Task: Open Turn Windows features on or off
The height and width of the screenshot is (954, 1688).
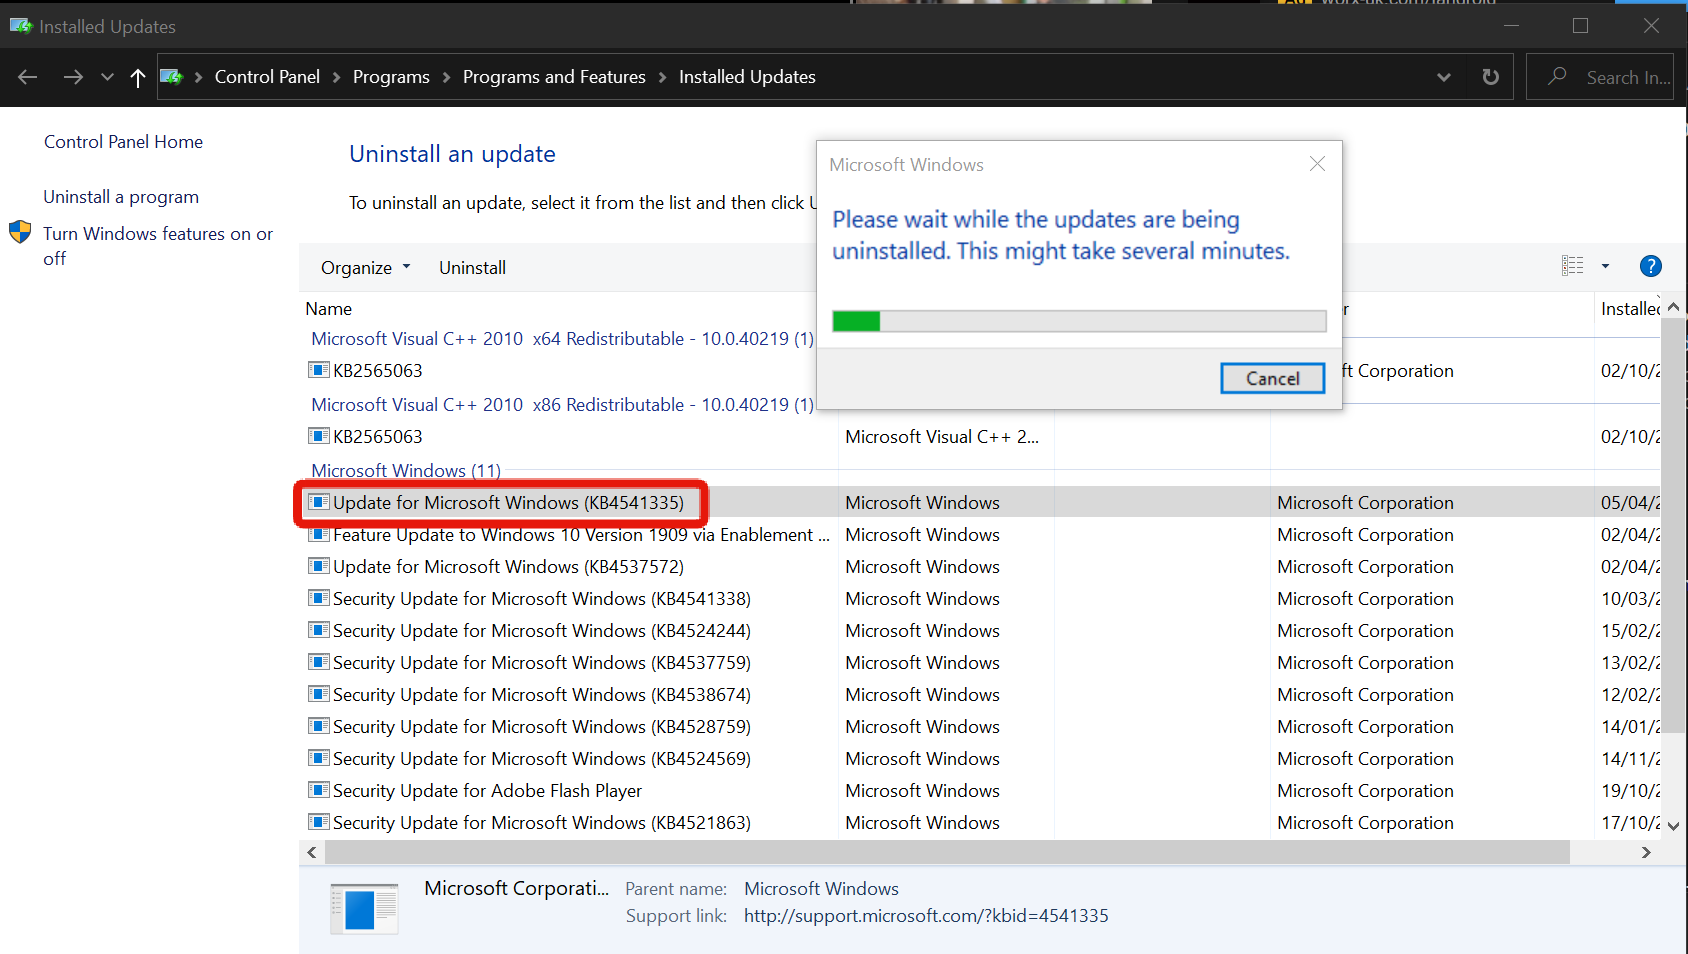Action: point(158,246)
